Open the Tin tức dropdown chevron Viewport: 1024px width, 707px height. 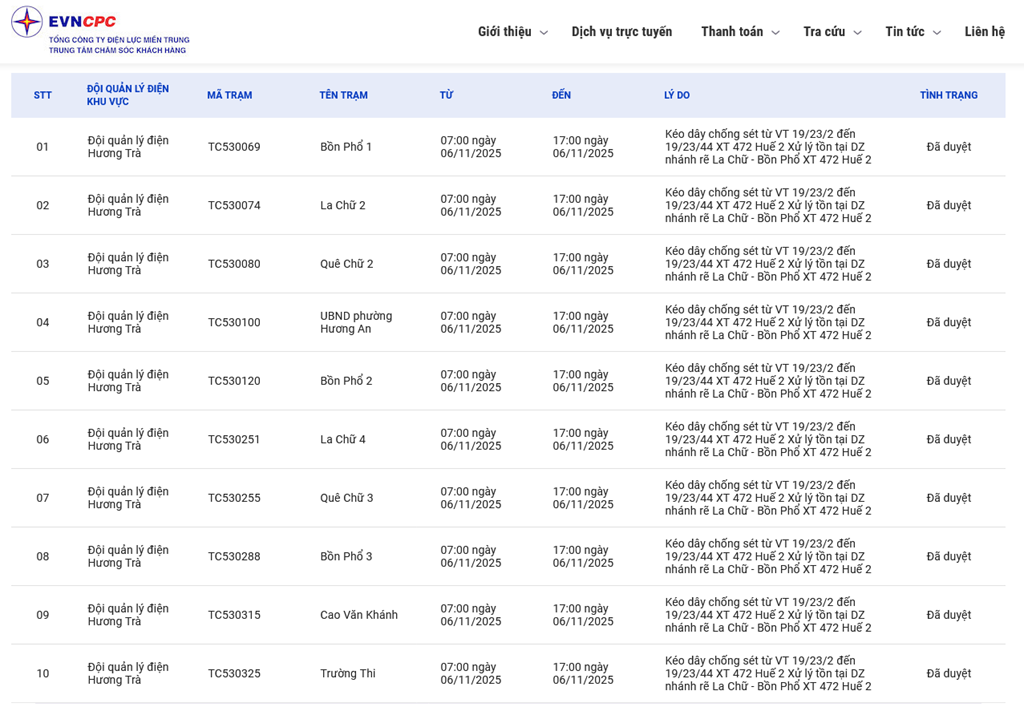pos(937,33)
